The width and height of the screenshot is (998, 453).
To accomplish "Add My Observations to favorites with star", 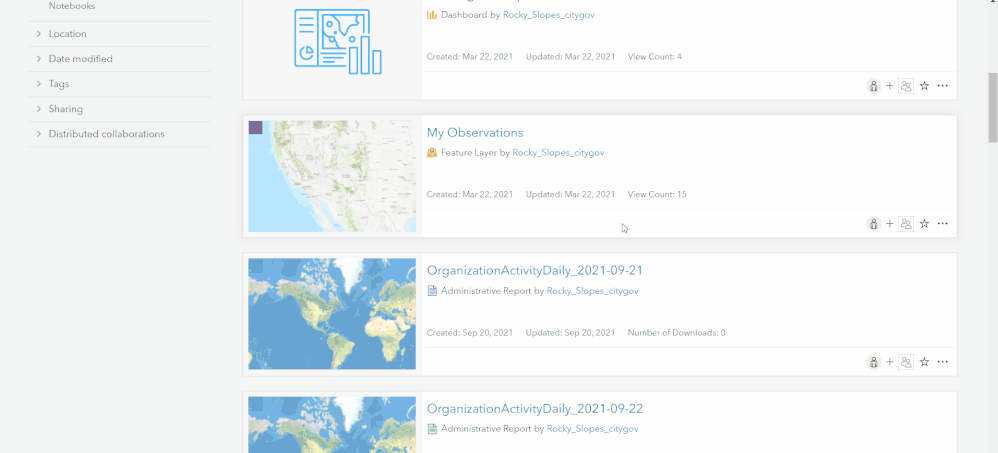I will (925, 224).
